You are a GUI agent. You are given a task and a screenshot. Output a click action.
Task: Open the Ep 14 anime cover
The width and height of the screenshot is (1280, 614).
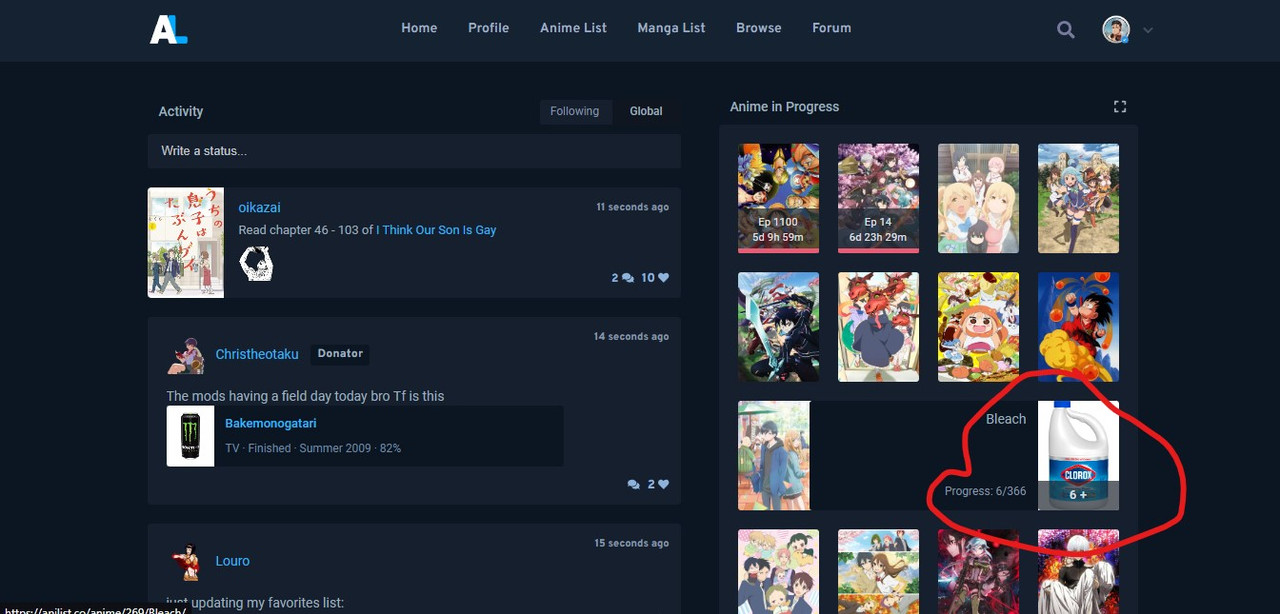click(x=878, y=198)
